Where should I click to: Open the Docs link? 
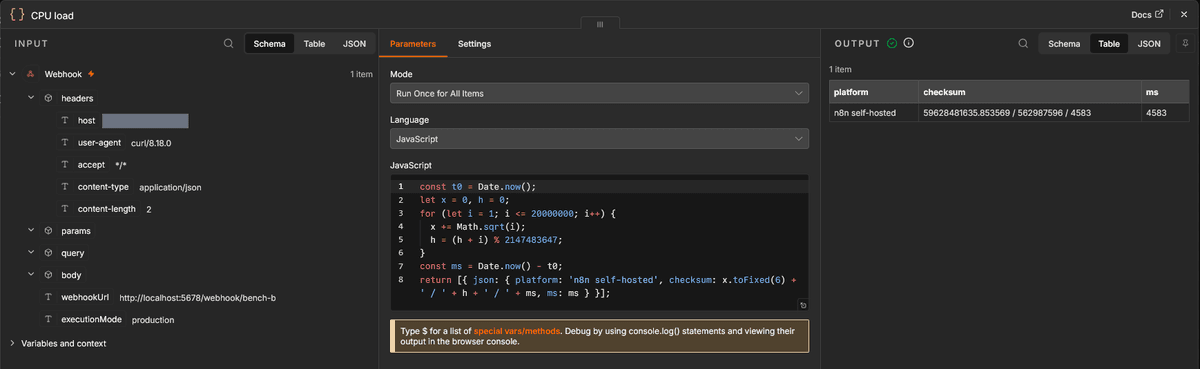tap(1147, 15)
